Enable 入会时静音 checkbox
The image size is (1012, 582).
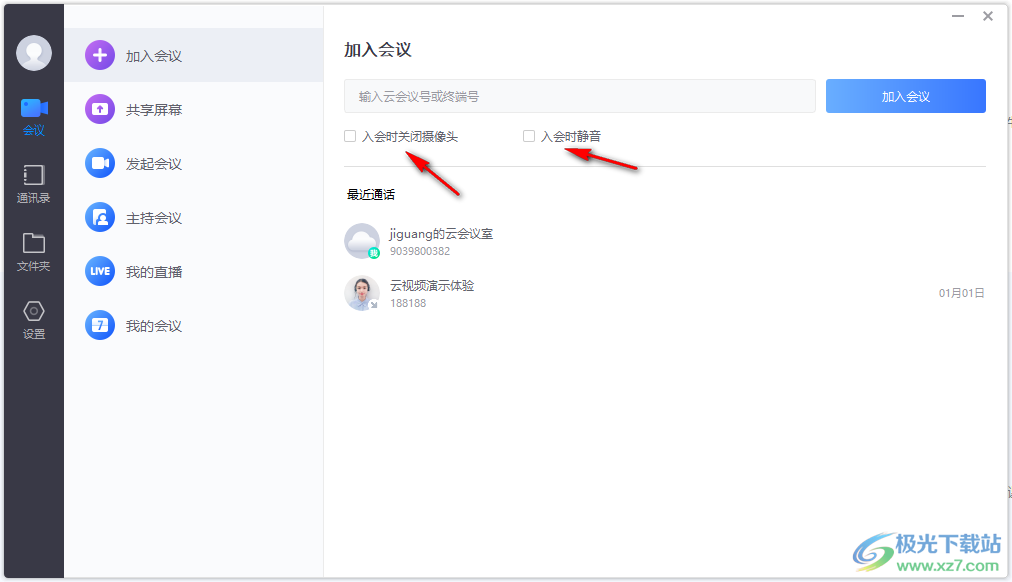[529, 136]
